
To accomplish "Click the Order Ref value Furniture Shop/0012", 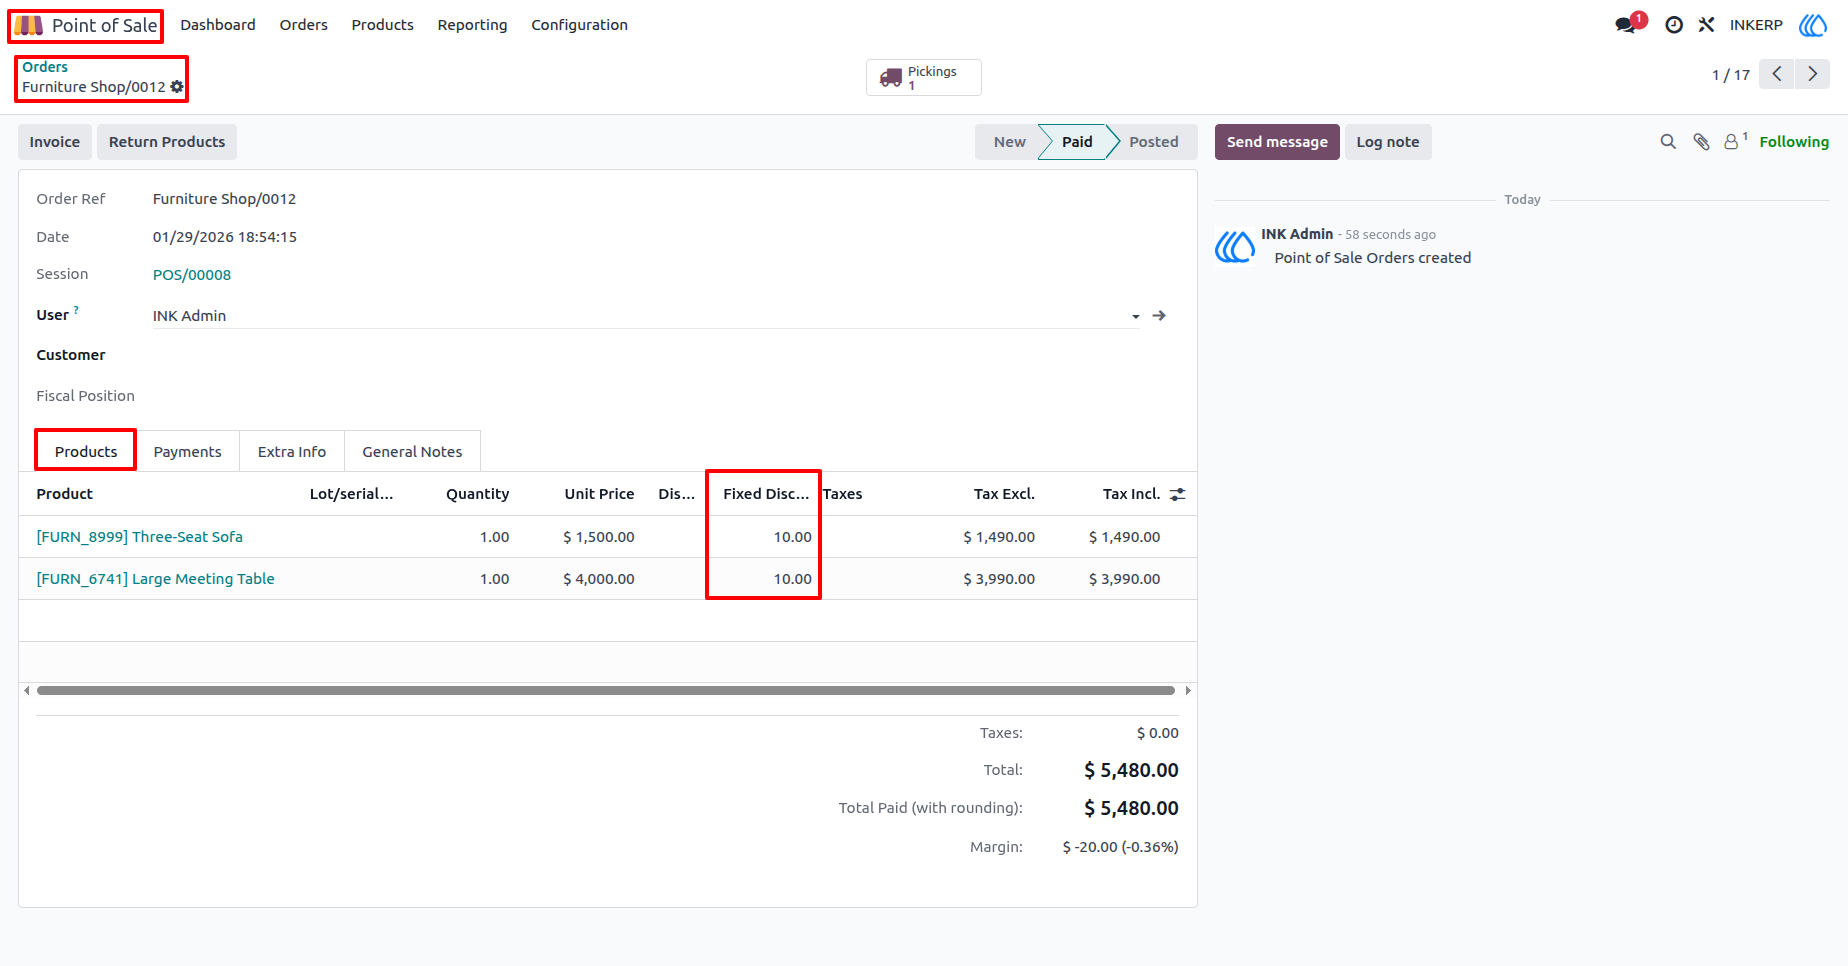I will coord(224,199).
